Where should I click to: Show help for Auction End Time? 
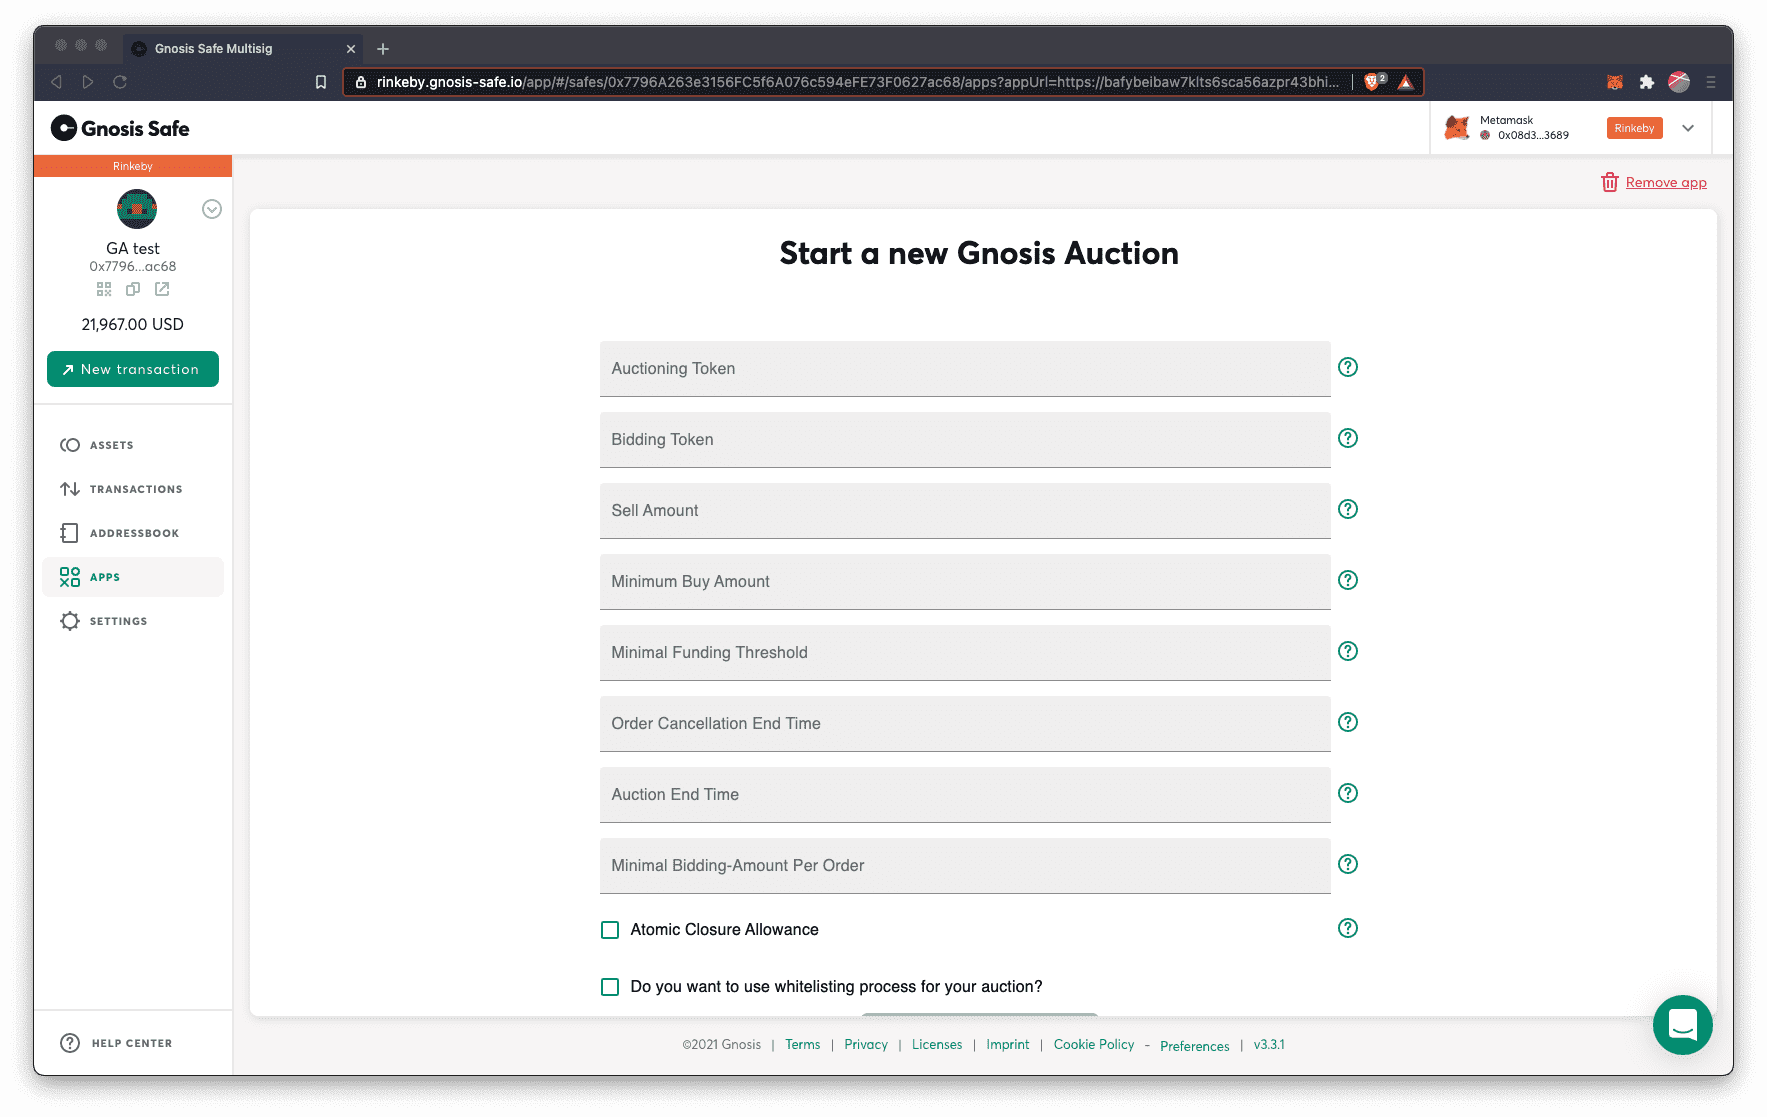coord(1348,793)
